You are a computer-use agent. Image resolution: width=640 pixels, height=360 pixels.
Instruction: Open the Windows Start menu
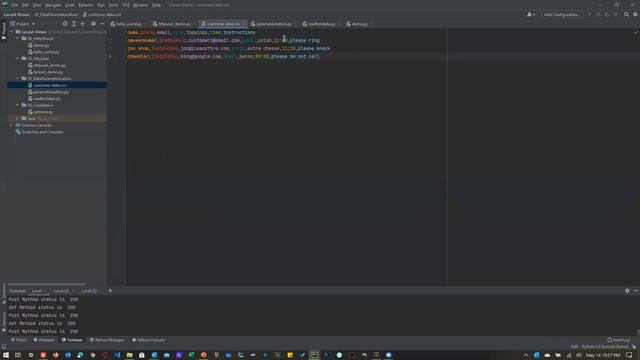(6, 355)
